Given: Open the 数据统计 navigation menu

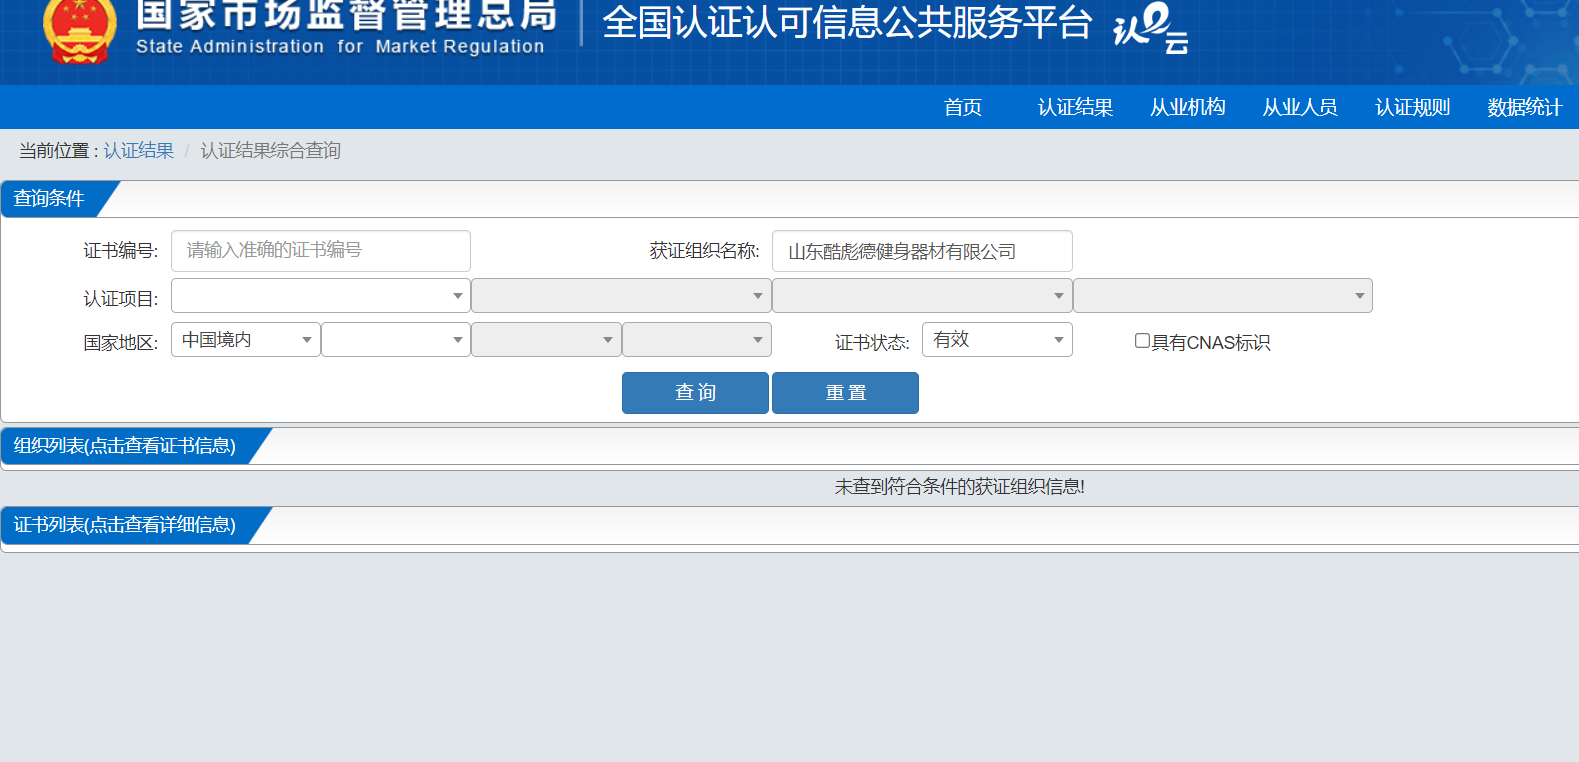Looking at the screenshot, I should click(1524, 107).
